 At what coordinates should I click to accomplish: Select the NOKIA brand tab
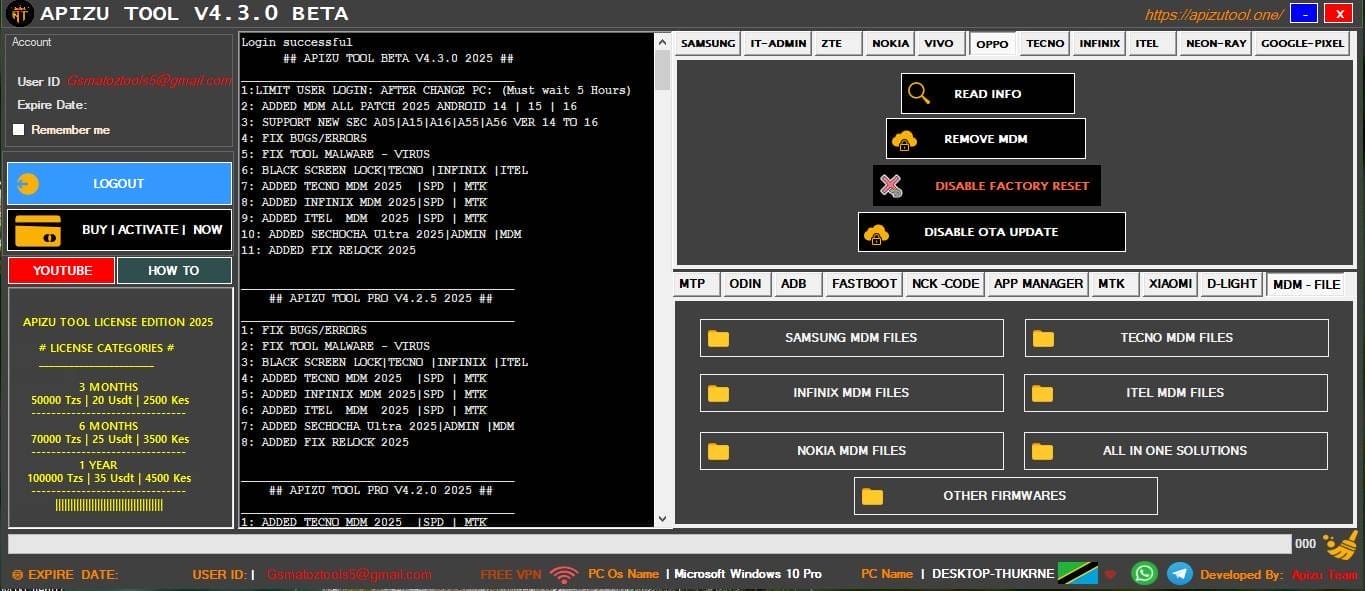click(x=890, y=44)
